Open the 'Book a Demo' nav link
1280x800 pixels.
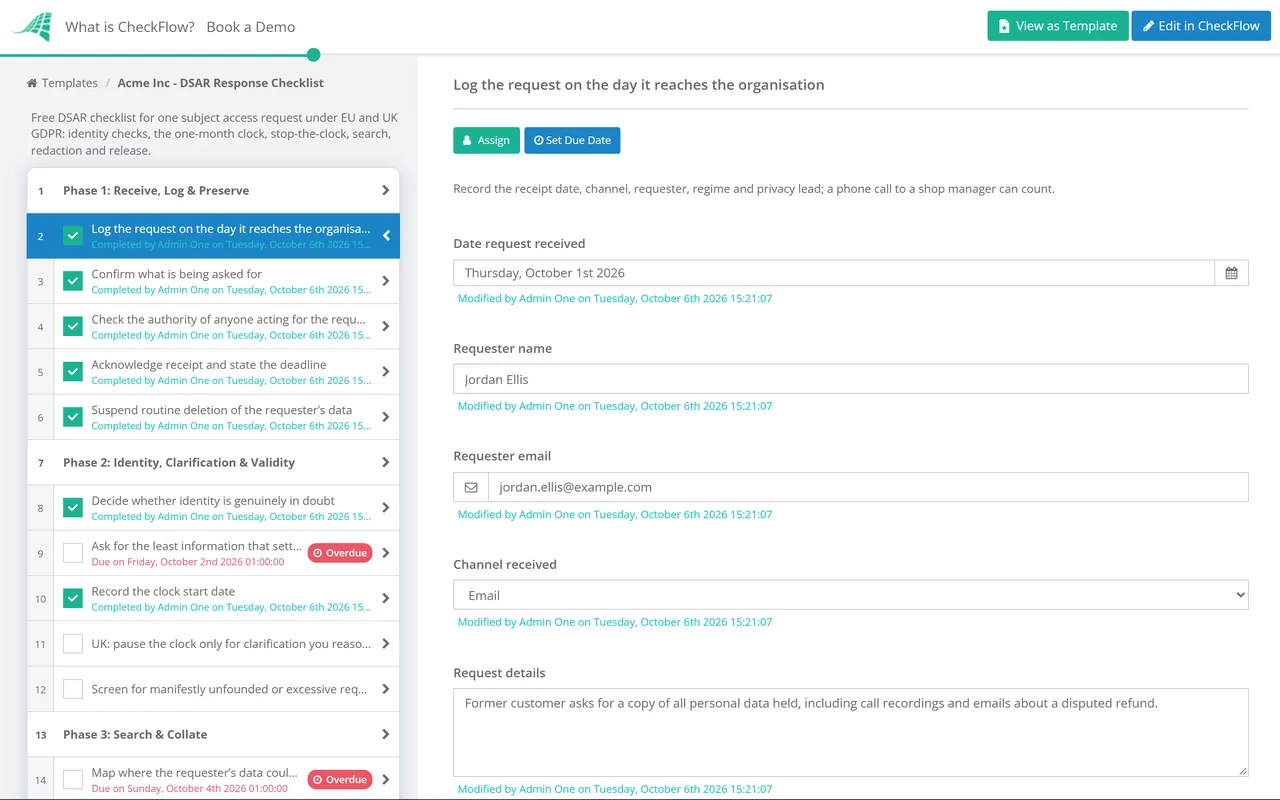[251, 27]
